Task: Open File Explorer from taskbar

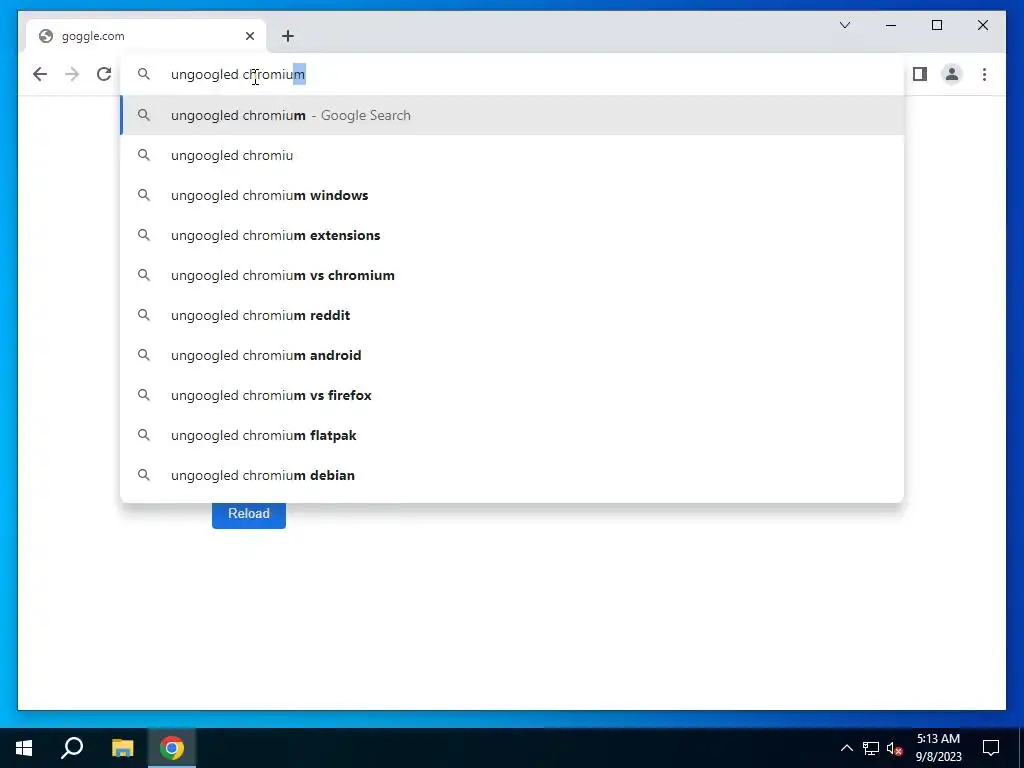Action: click(x=122, y=748)
